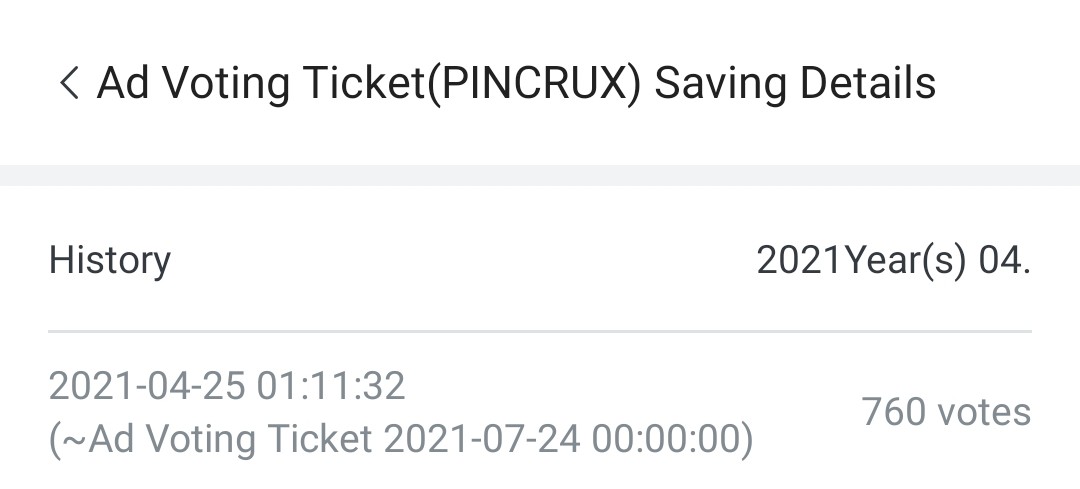This screenshot has width=1080, height=489.
Task: Click the opening parenthesis before ~Ad
Action: tap(55, 439)
